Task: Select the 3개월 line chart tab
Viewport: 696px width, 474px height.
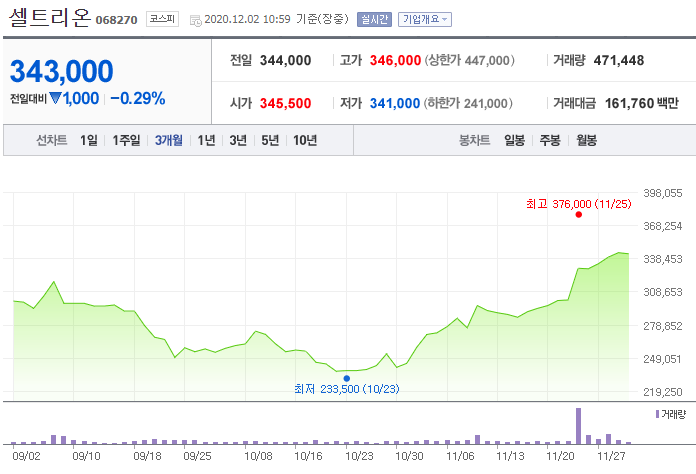Action: (169, 140)
